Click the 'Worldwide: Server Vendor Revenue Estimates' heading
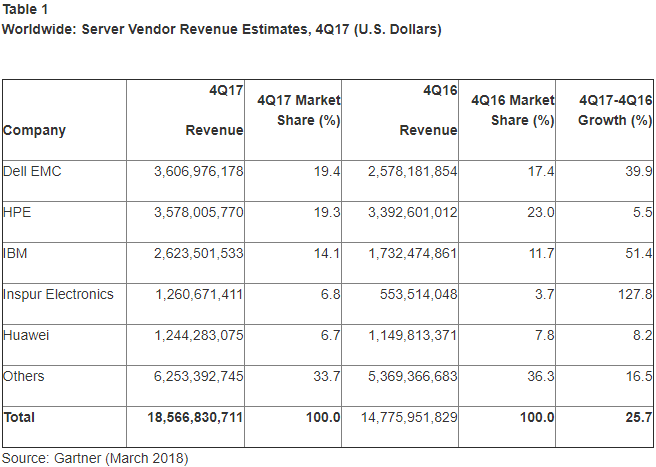The image size is (656, 467). (x=221, y=29)
